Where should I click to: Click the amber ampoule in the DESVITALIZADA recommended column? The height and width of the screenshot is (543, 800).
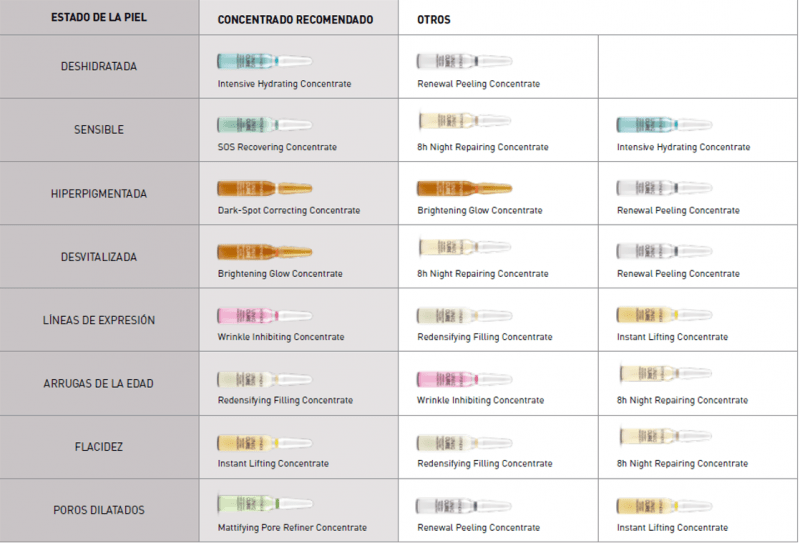pyautogui.click(x=265, y=251)
